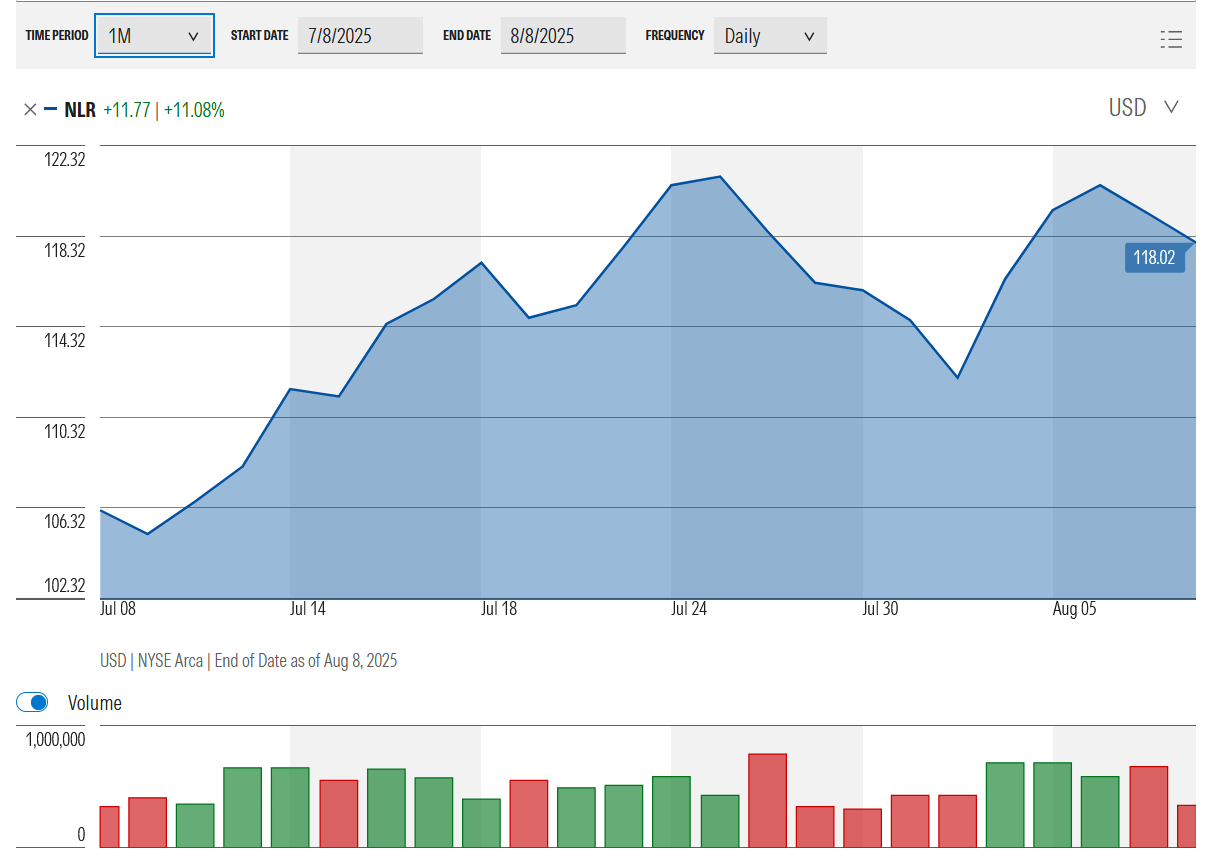Click the End Date input field
Viewport: 1212px width, 867px height.
(x=563, y=34)
